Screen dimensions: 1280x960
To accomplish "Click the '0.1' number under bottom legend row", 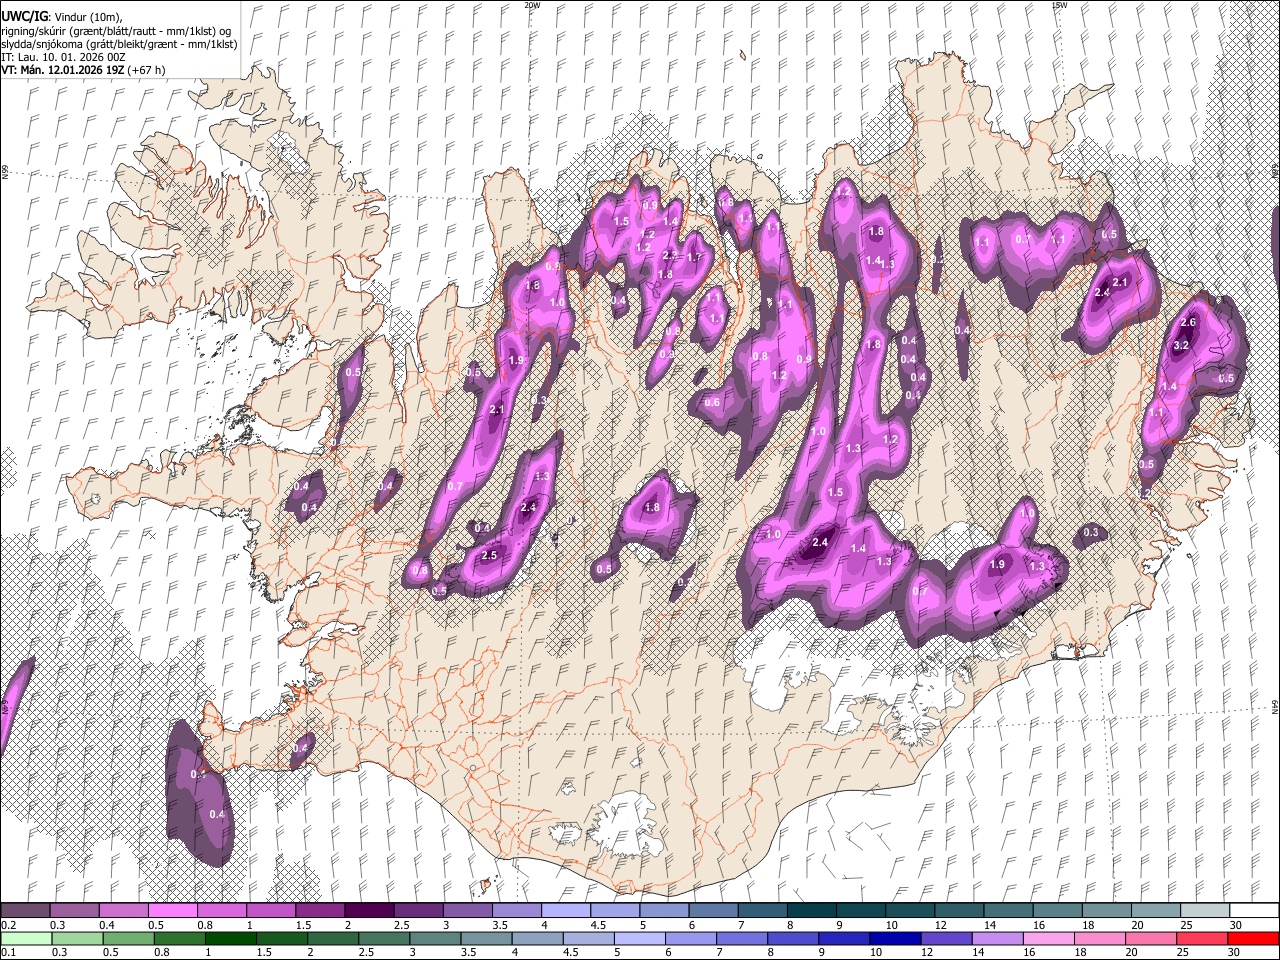I will click(8, 952).
